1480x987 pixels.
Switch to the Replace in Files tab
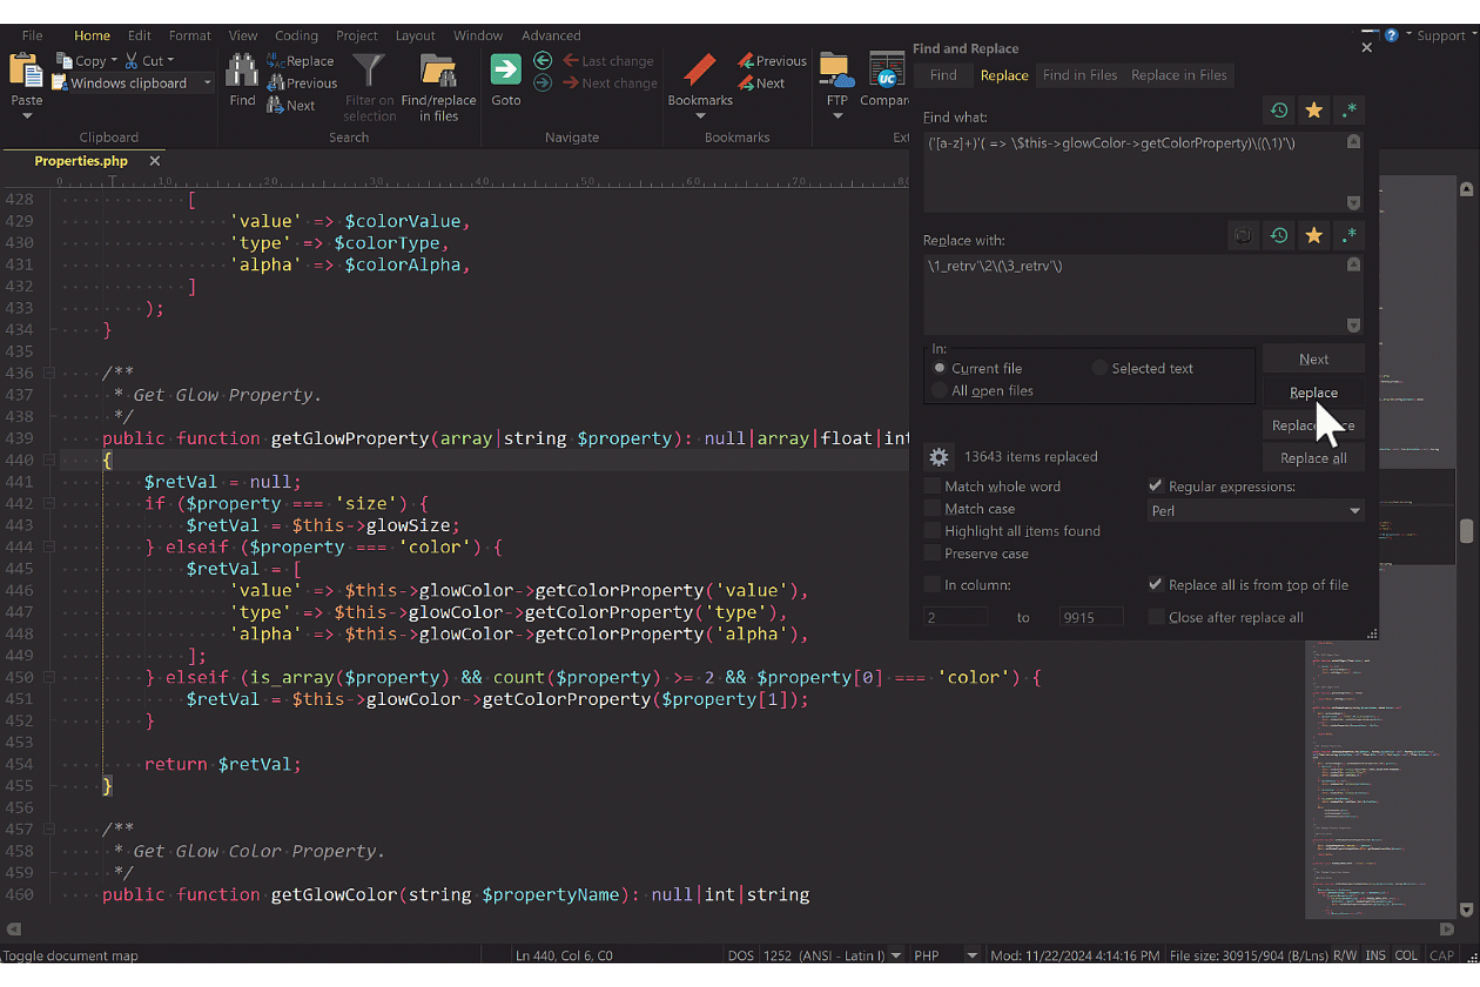pos(1178,75)
